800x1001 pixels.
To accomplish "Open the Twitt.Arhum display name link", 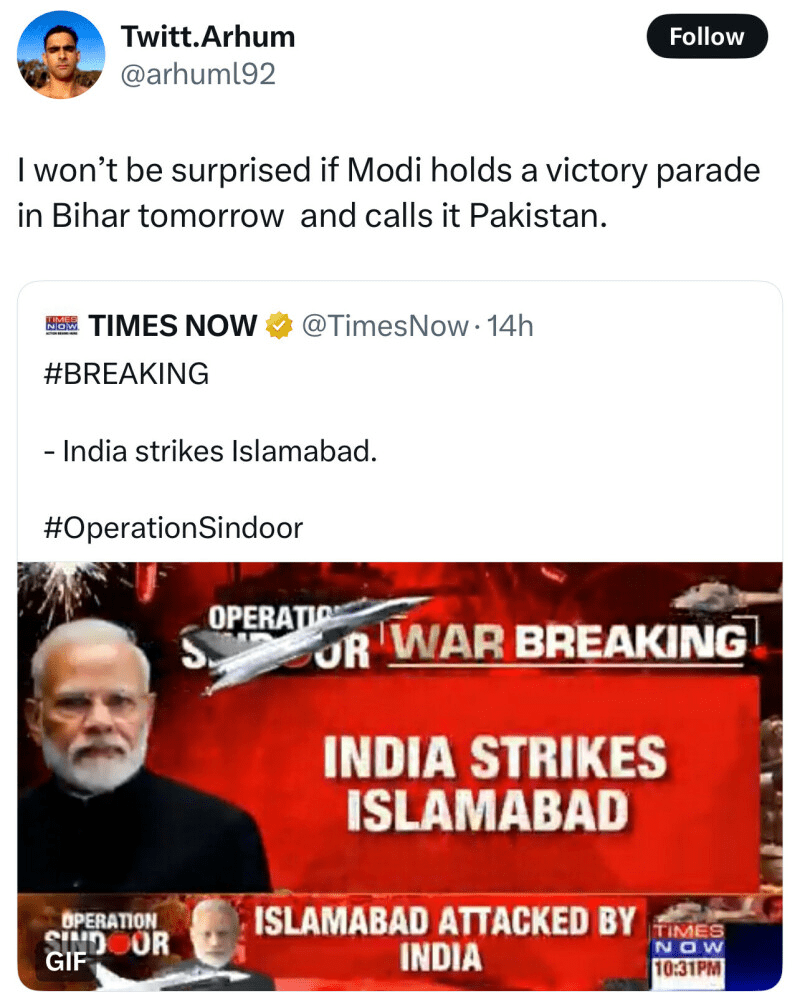I will pyautogui.click(x=208, y=37).
